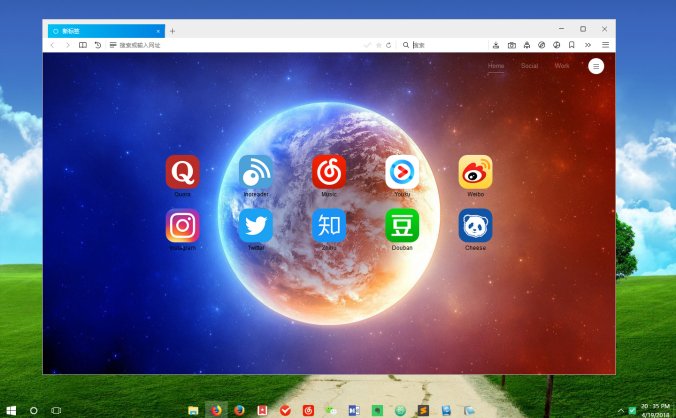The width and height of the screenshot is (676, 418).
Task: Open the Twitter shortcut tile
Action: 256,225
